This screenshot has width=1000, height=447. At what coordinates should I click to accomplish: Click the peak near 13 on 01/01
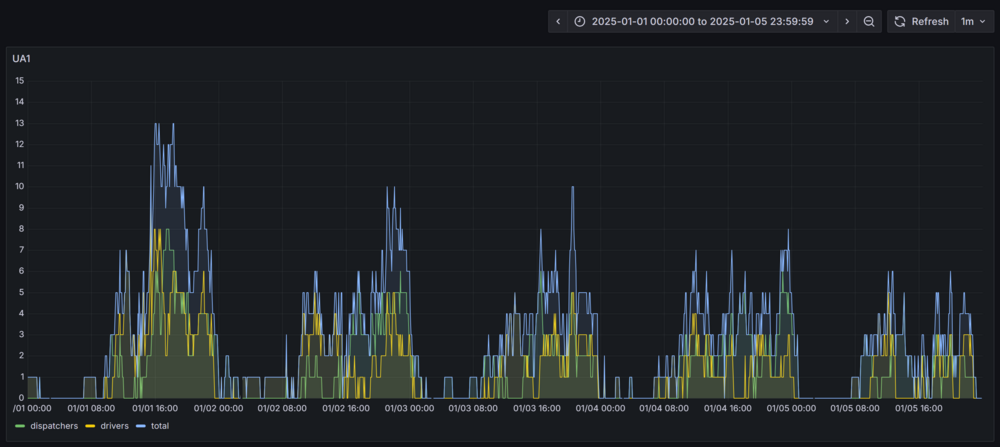pyautogui.click(x=157, y=124)
